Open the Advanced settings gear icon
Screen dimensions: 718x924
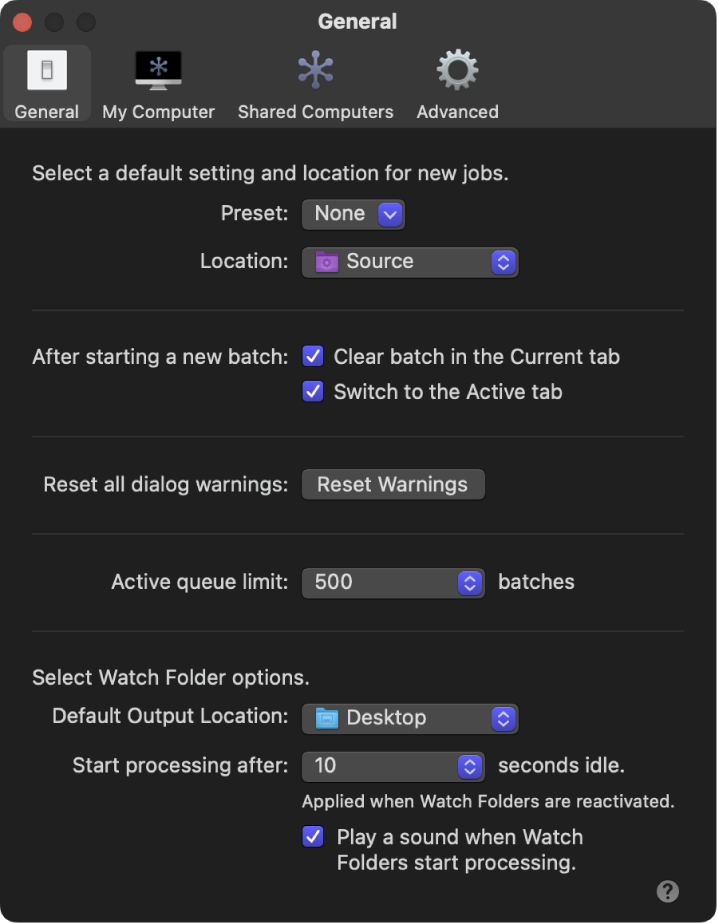(x=456, y=70)
